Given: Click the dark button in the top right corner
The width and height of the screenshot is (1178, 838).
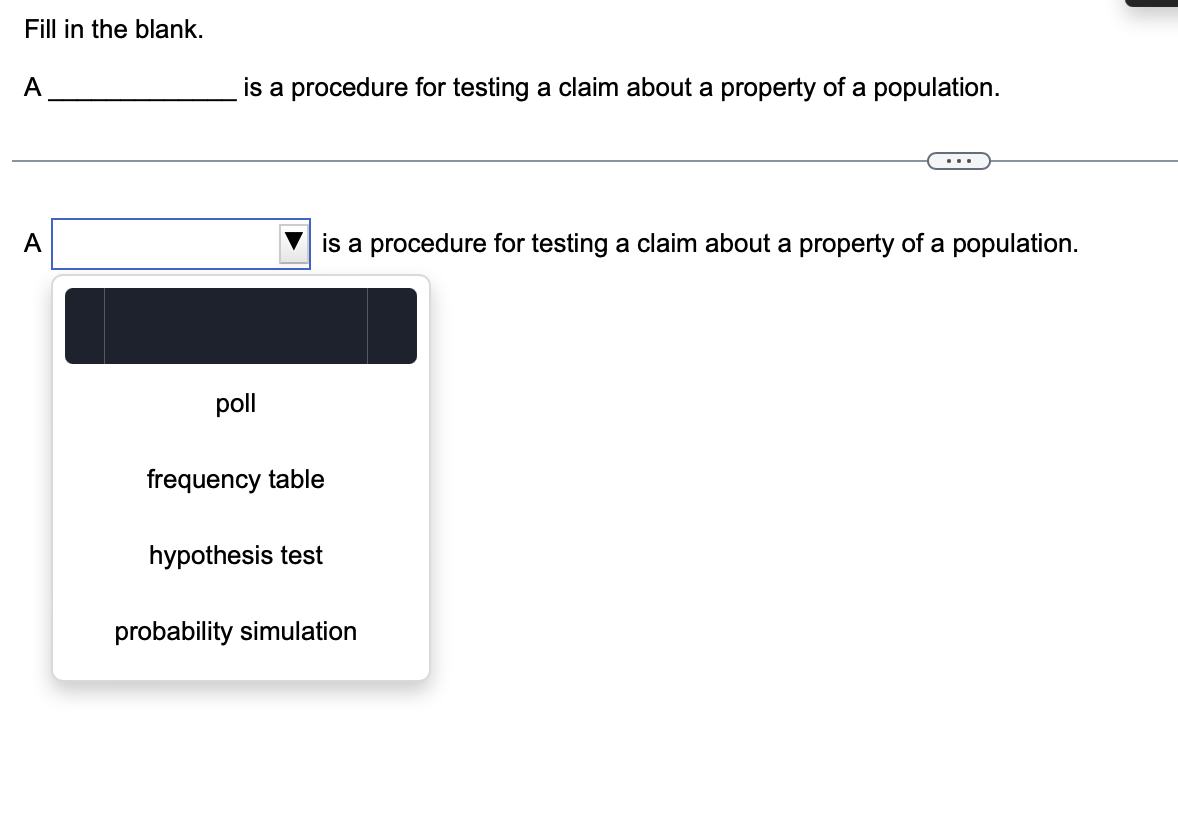Looking at the screenshot, I should pos(1150,5).
